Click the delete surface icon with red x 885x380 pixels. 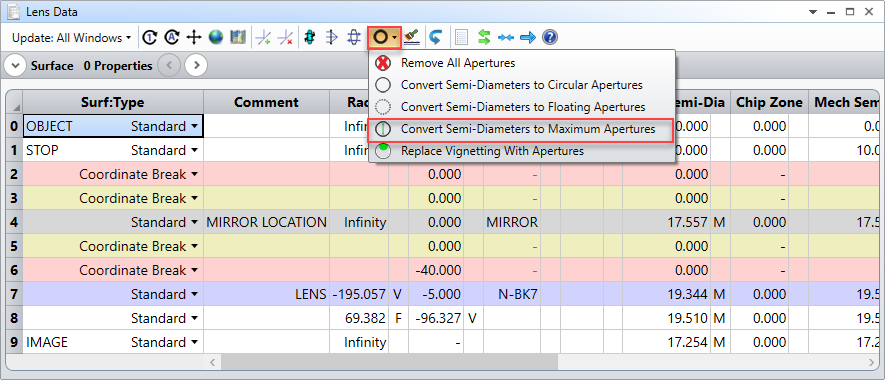286,38
